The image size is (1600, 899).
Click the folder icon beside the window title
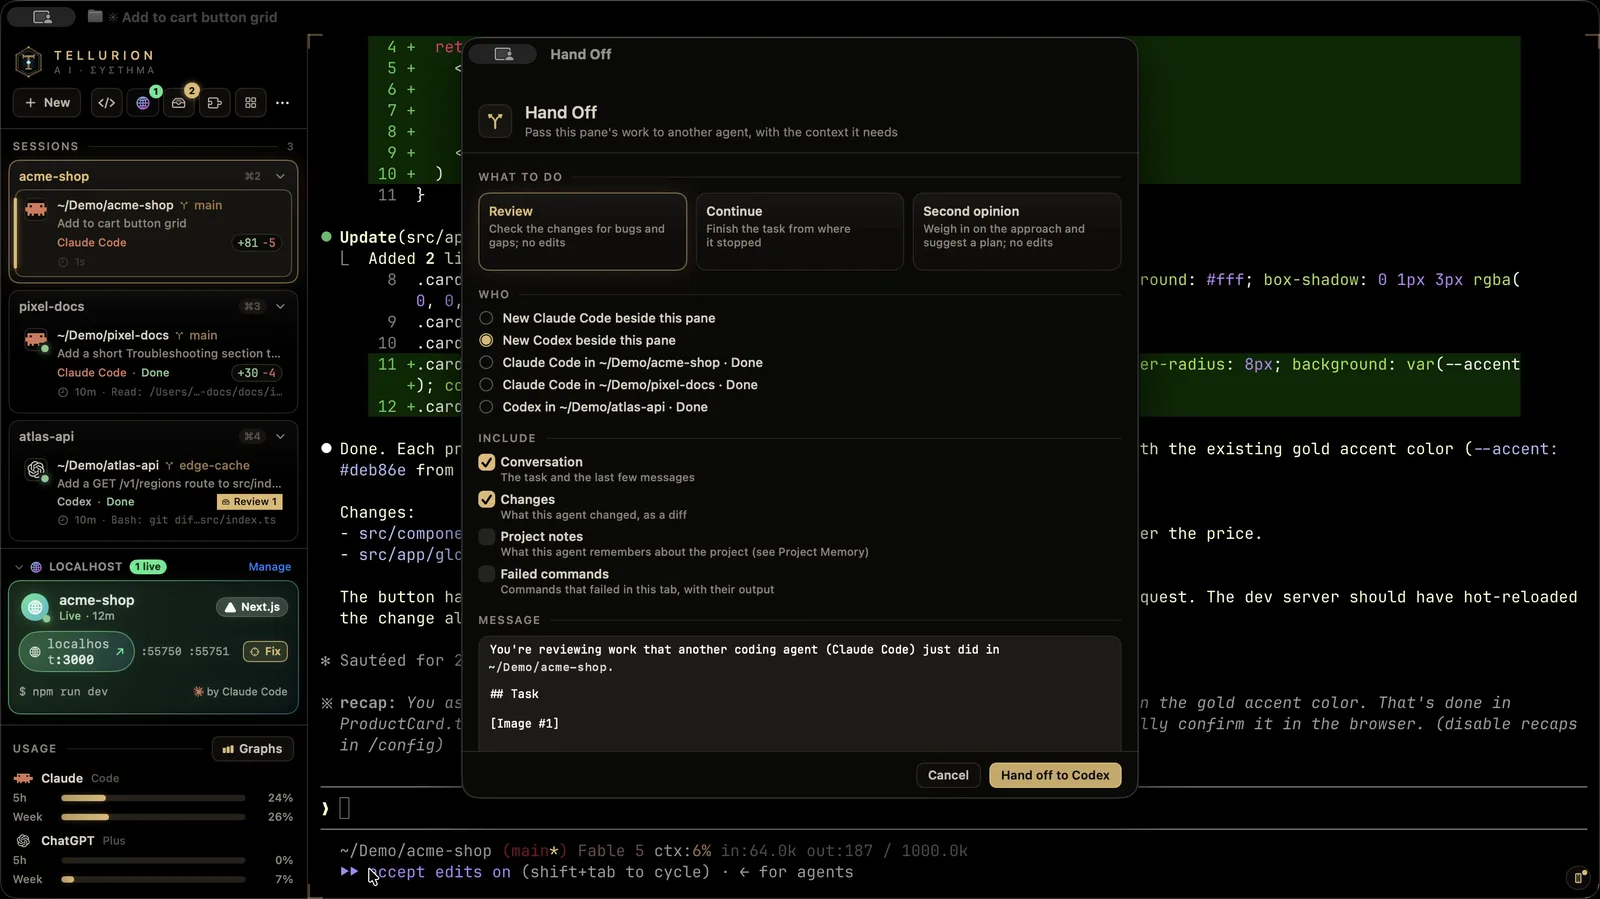coord(95,16)
